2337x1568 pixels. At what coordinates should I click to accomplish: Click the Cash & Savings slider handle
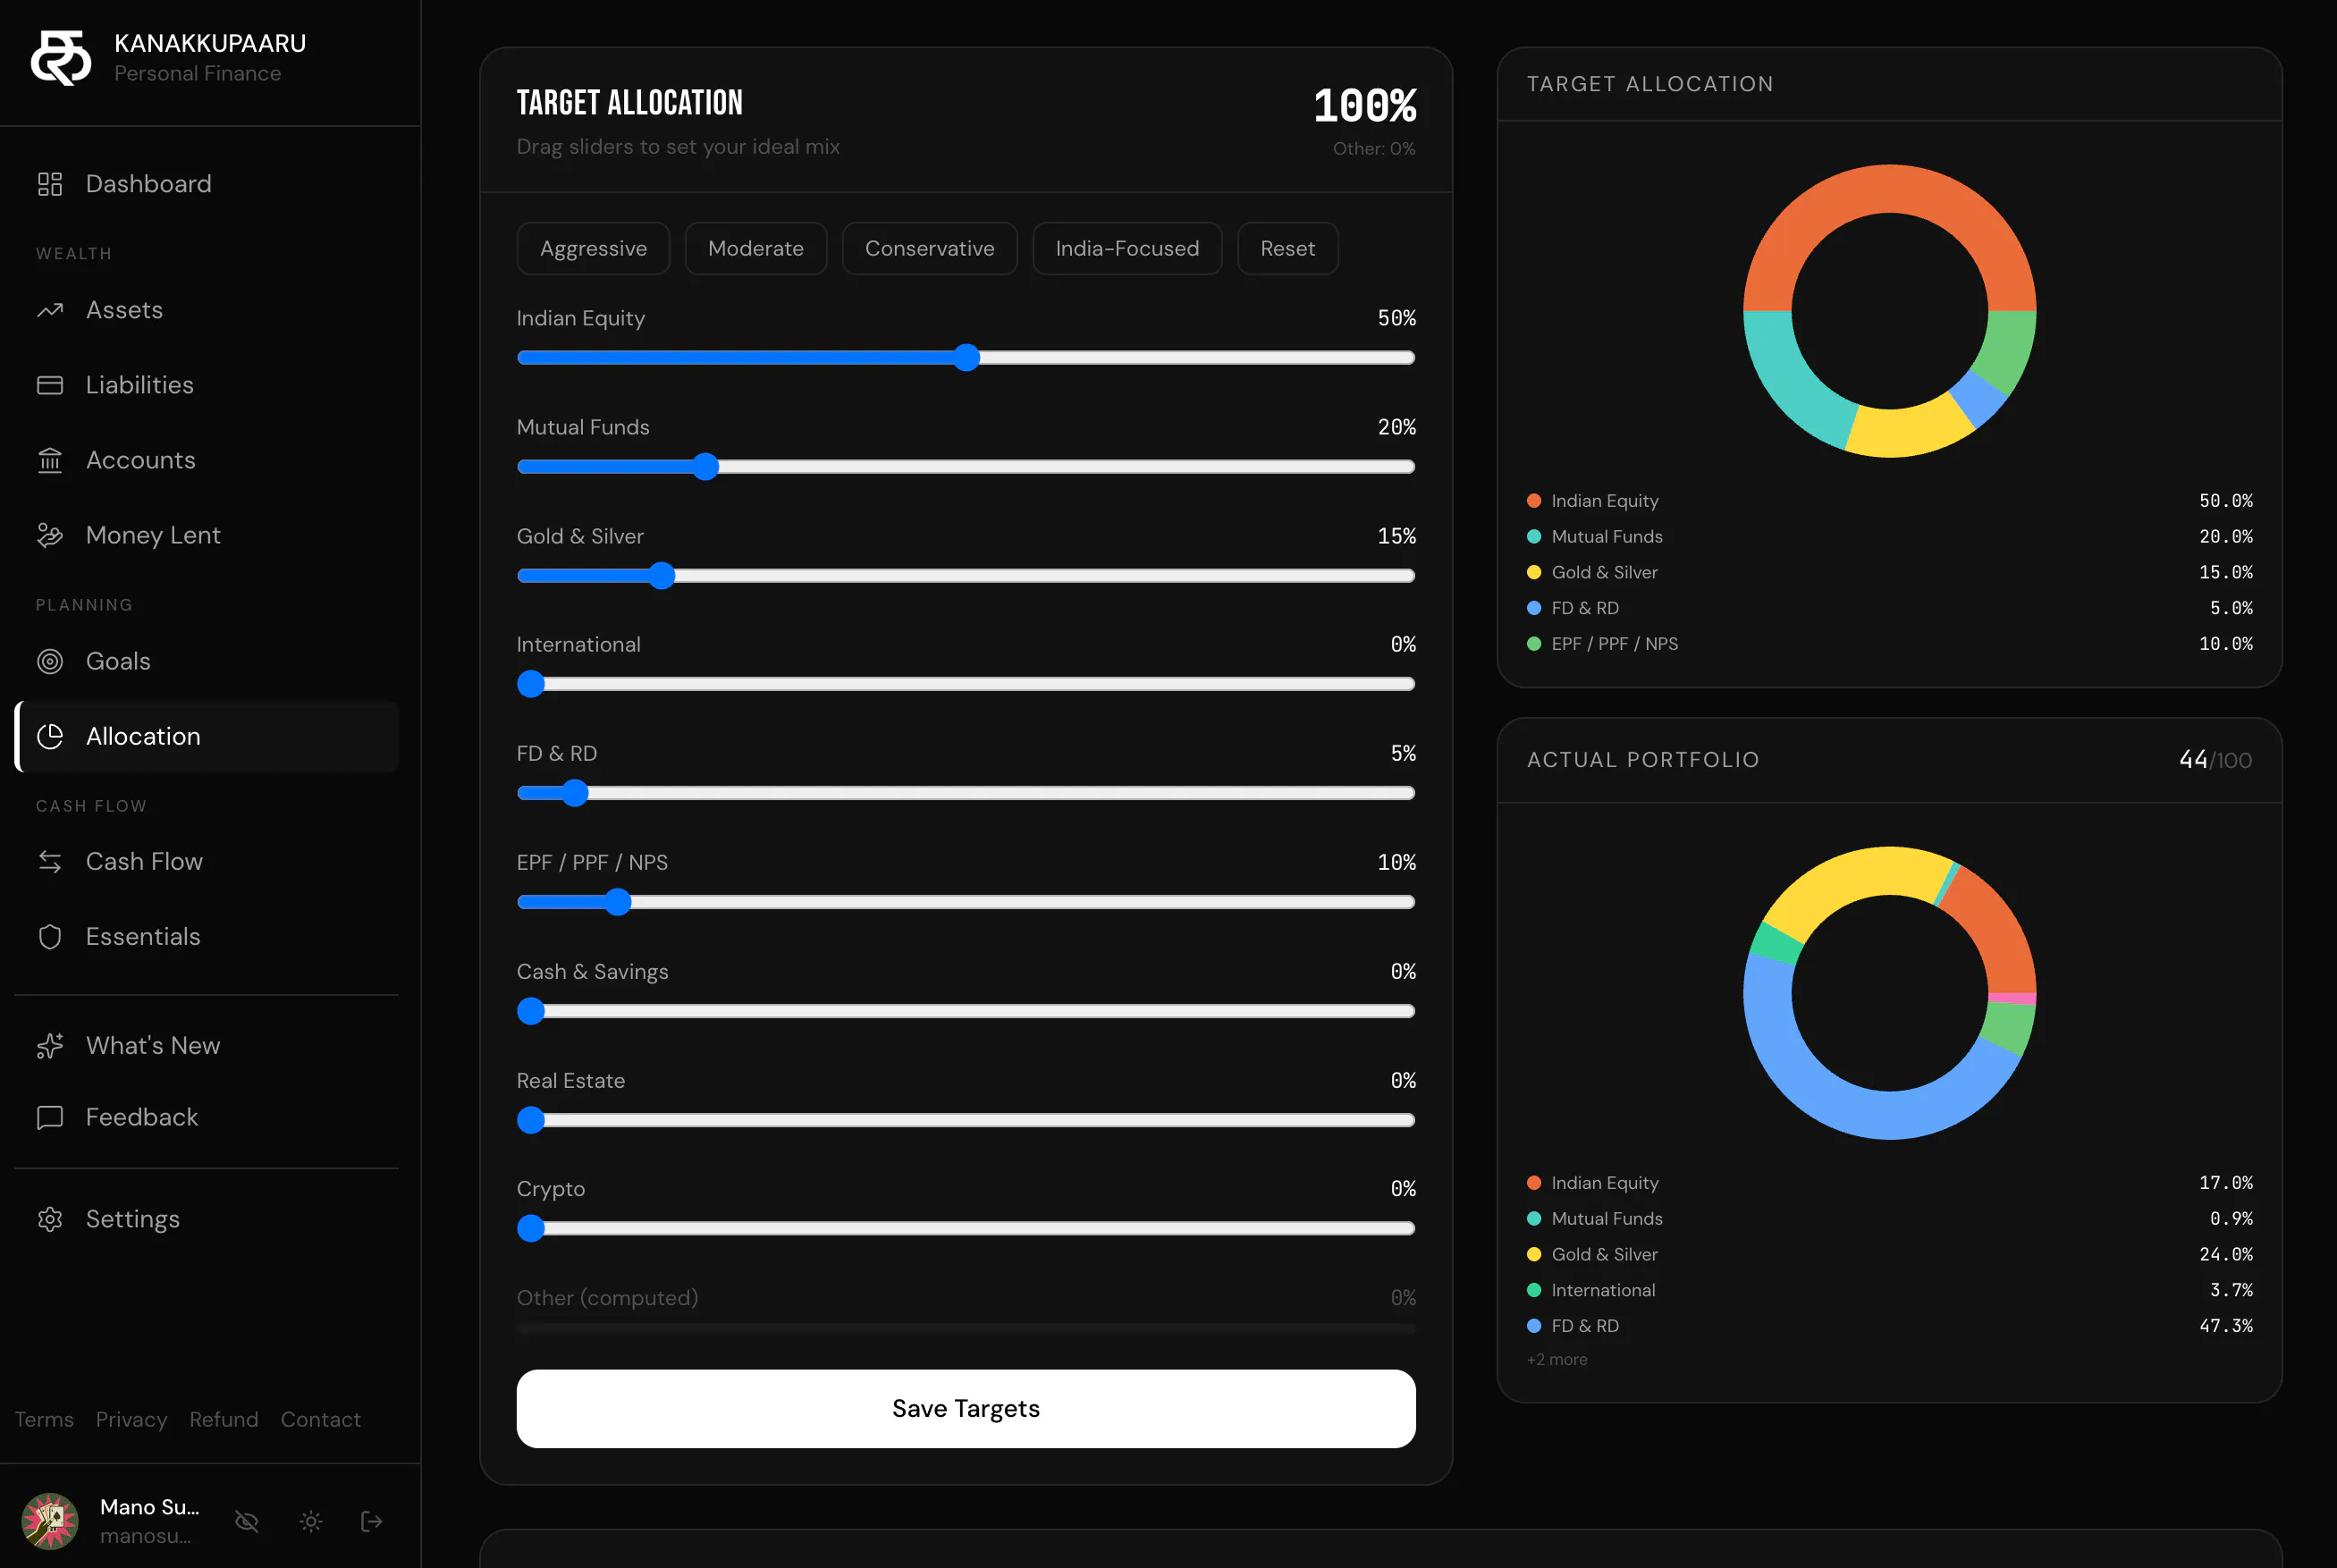[531, 1011]
